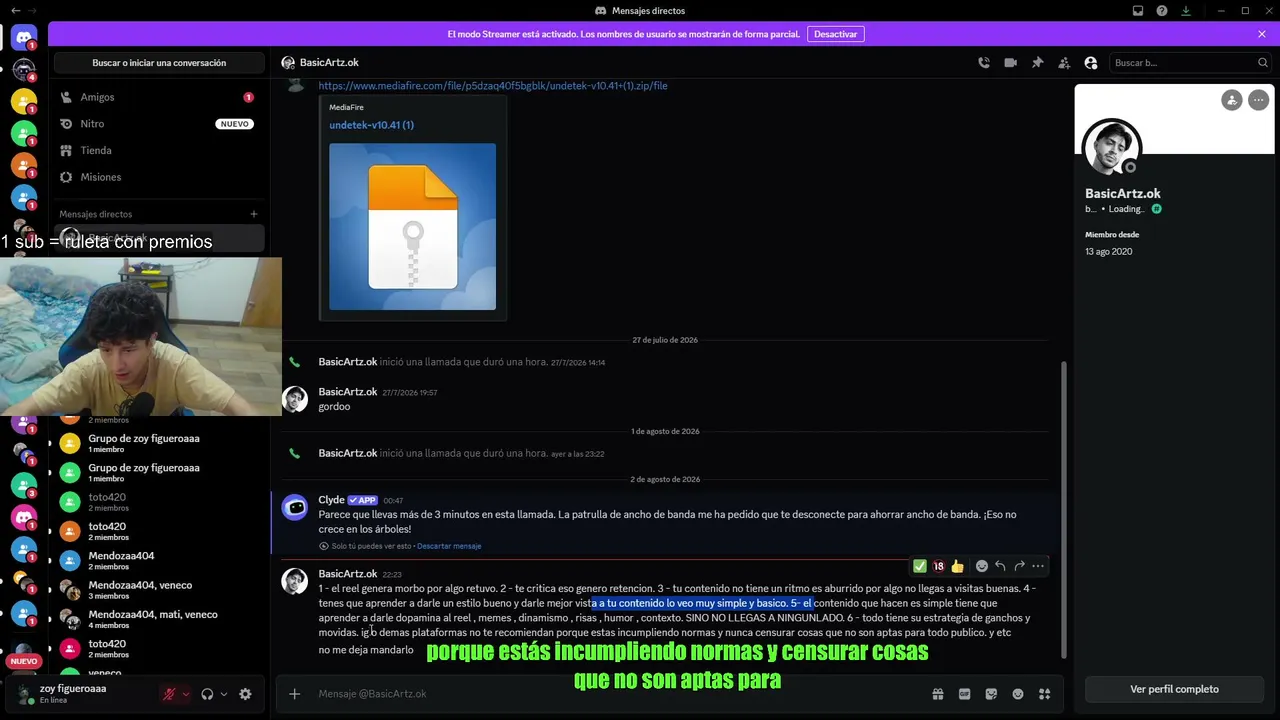
Task: Start a voice call with BasicArtz.ok
Action: tap(984, 62)
